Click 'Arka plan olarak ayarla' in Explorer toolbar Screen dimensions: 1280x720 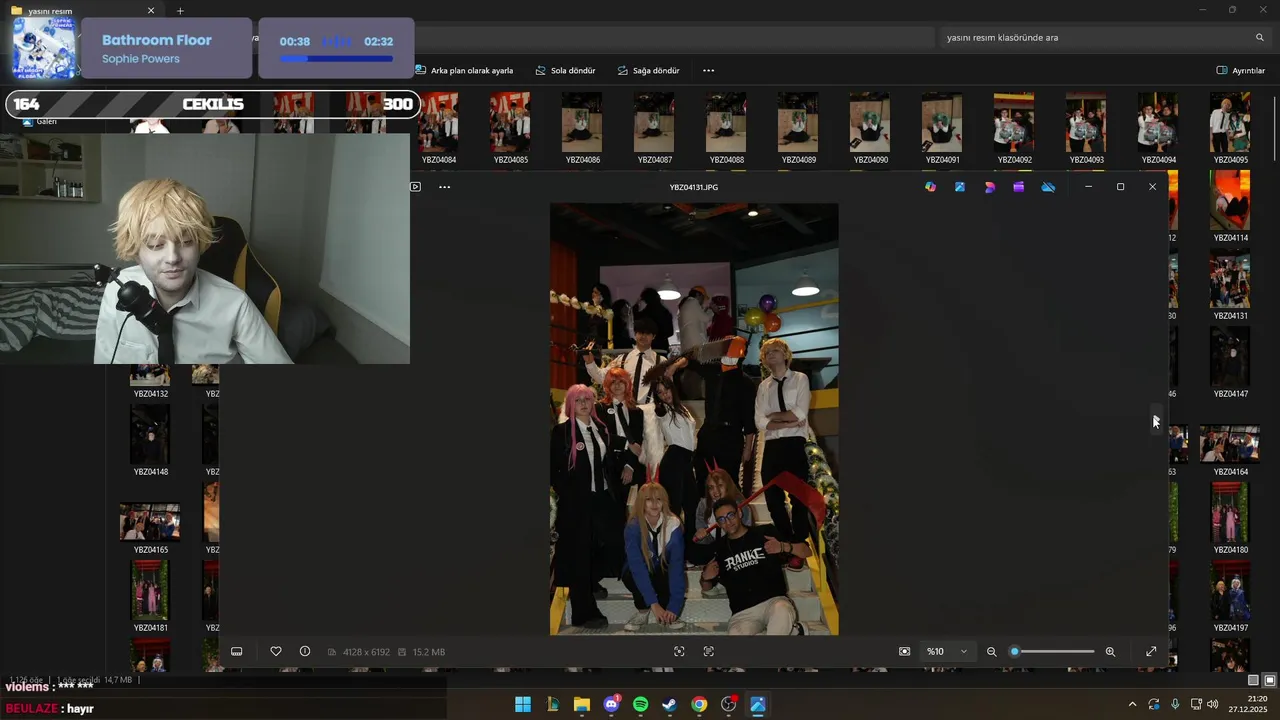[x=464, y=71]
